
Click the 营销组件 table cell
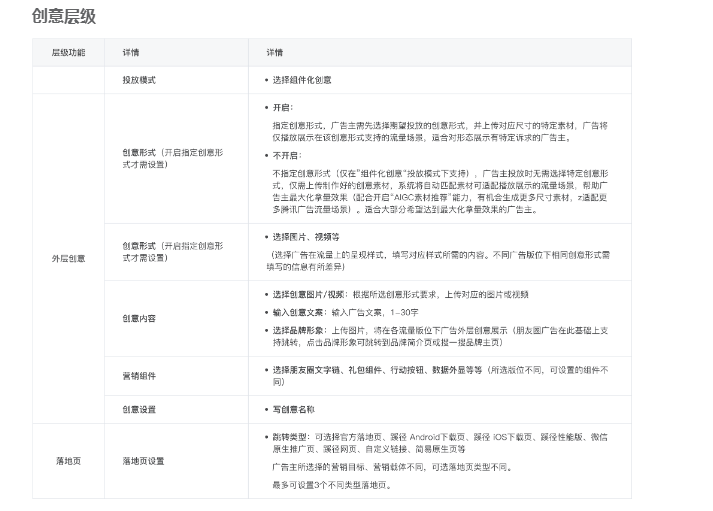coord(139,375)
